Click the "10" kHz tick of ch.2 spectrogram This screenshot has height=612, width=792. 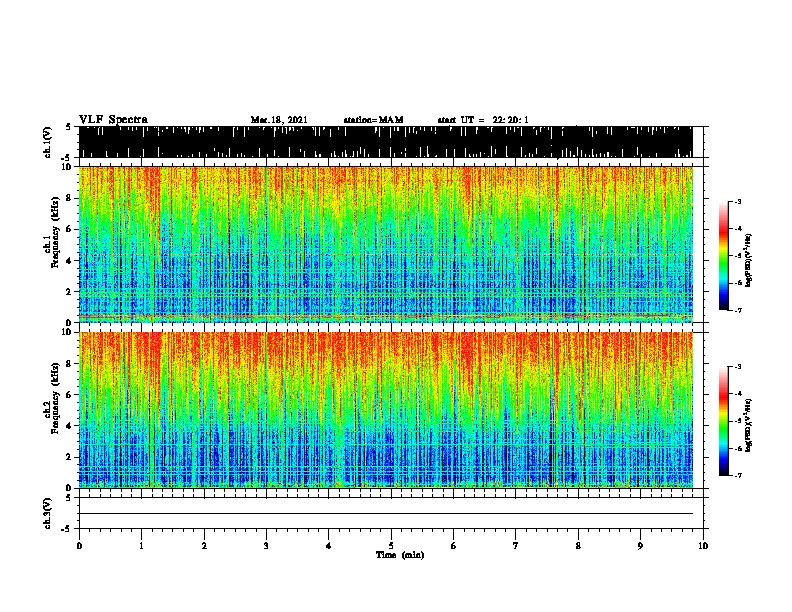tap(69, 332)
